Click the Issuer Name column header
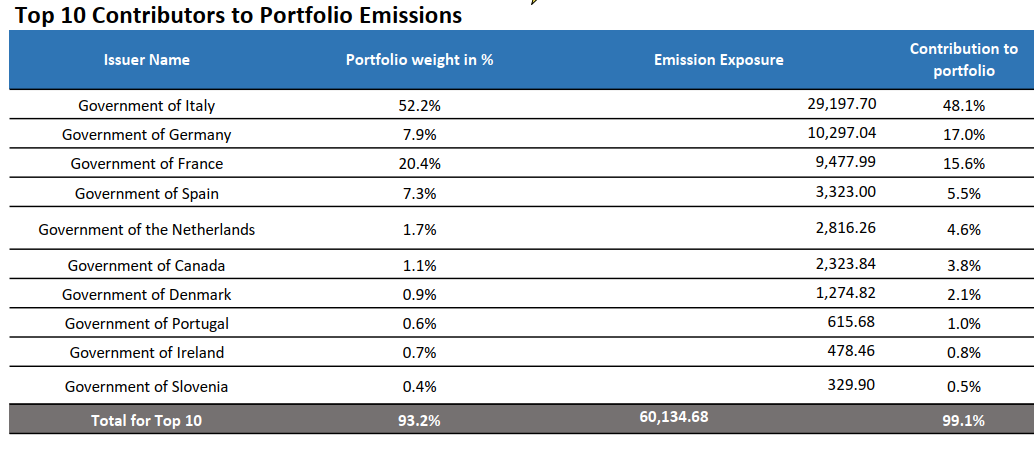1034x457 pixels. click(146, 60)
